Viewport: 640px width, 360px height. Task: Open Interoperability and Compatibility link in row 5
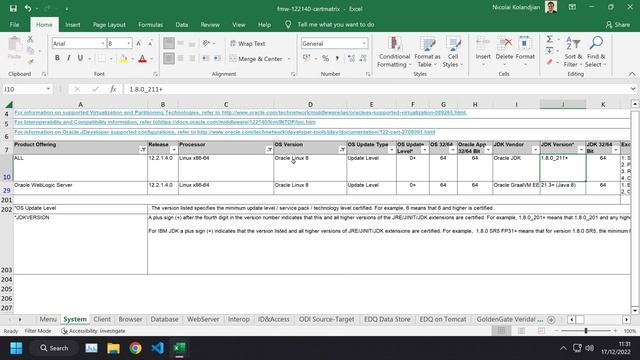click(x=165, y=122)
